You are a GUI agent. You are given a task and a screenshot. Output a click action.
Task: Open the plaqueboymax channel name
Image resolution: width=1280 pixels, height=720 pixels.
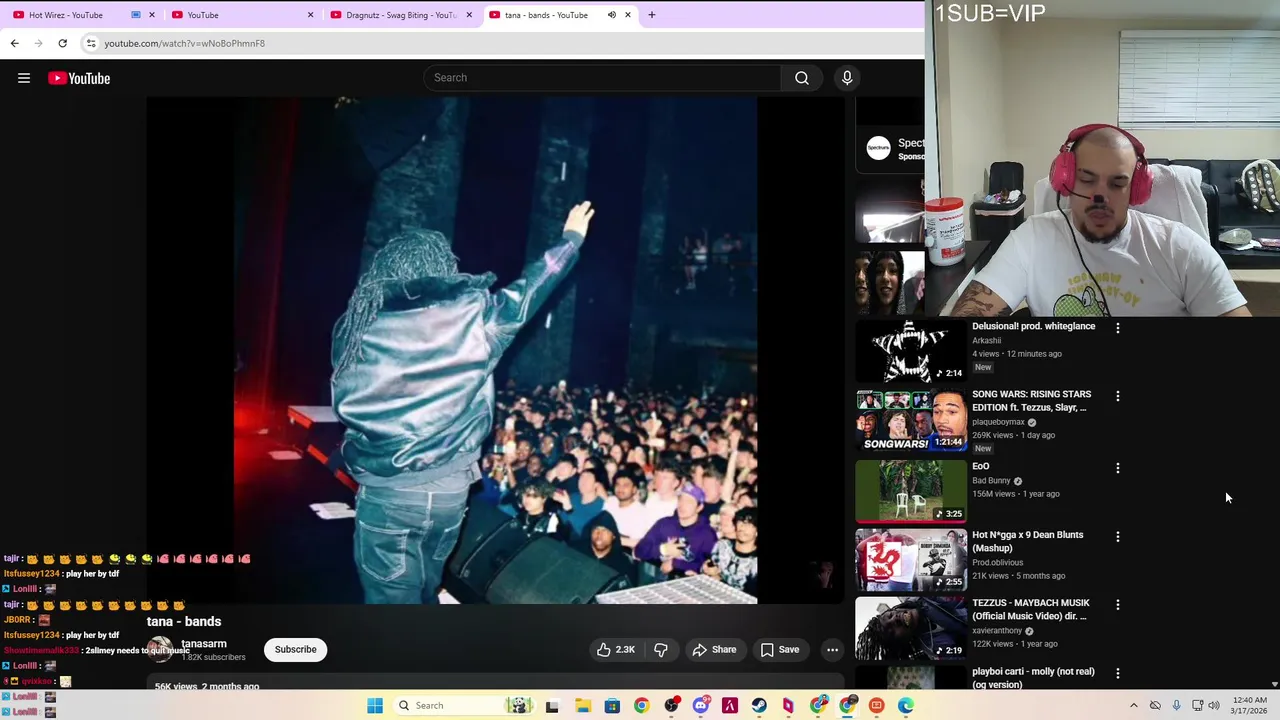coord(998,422)
